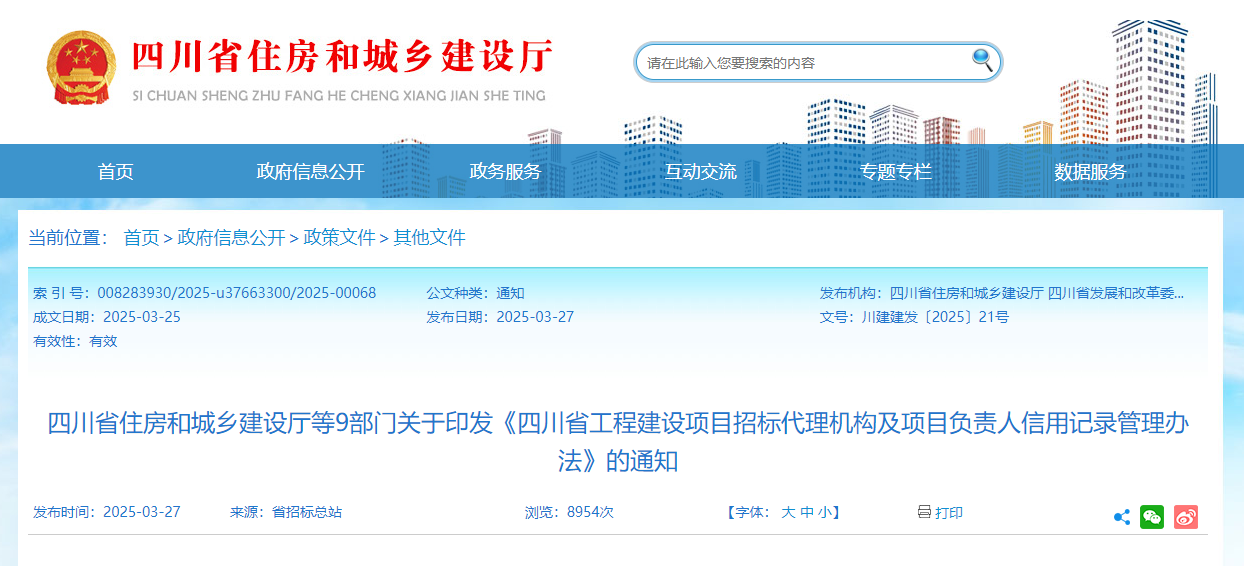Click the printer icon beside 打印

[924, 512]
